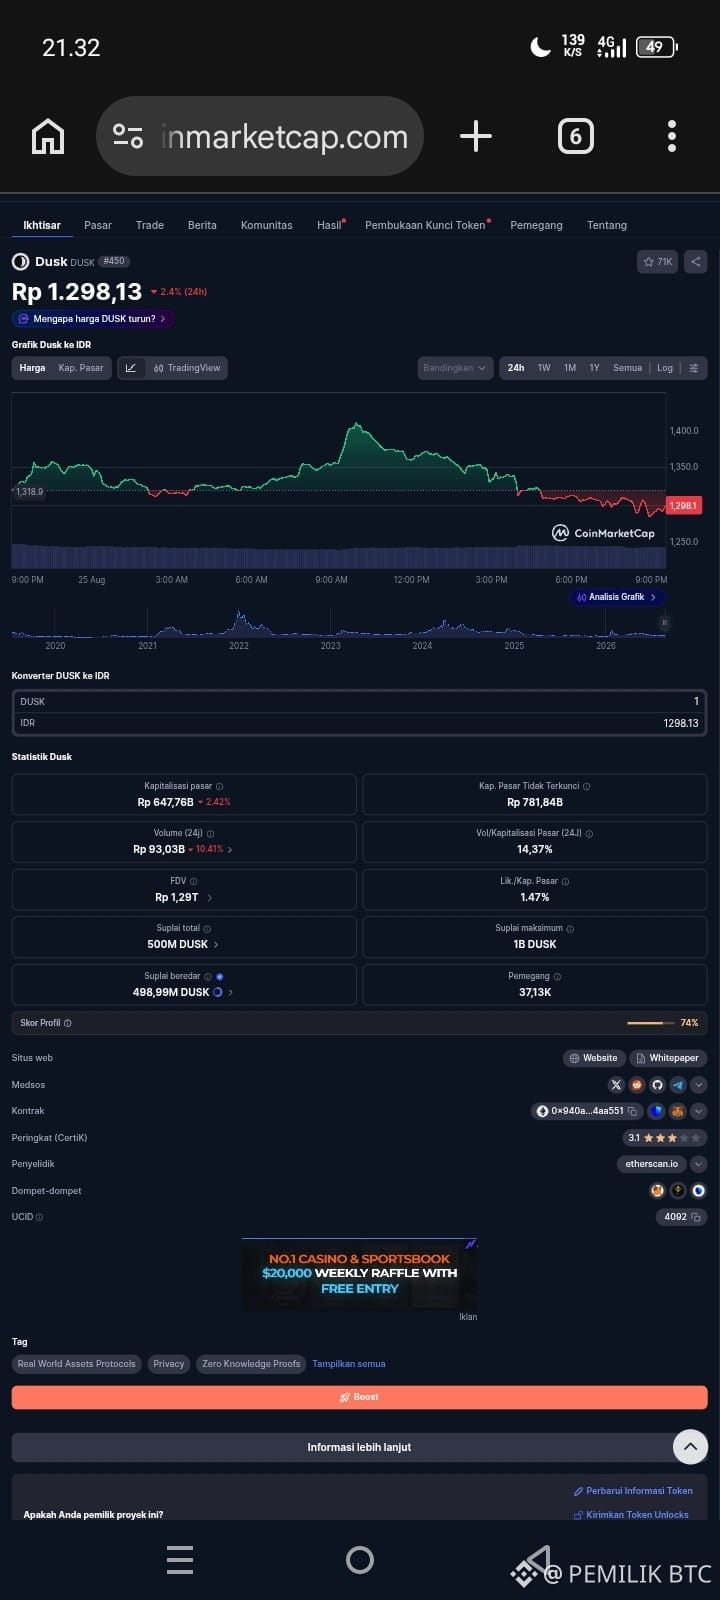Open etherscan.io explorer link

(x=652, y=1164)
